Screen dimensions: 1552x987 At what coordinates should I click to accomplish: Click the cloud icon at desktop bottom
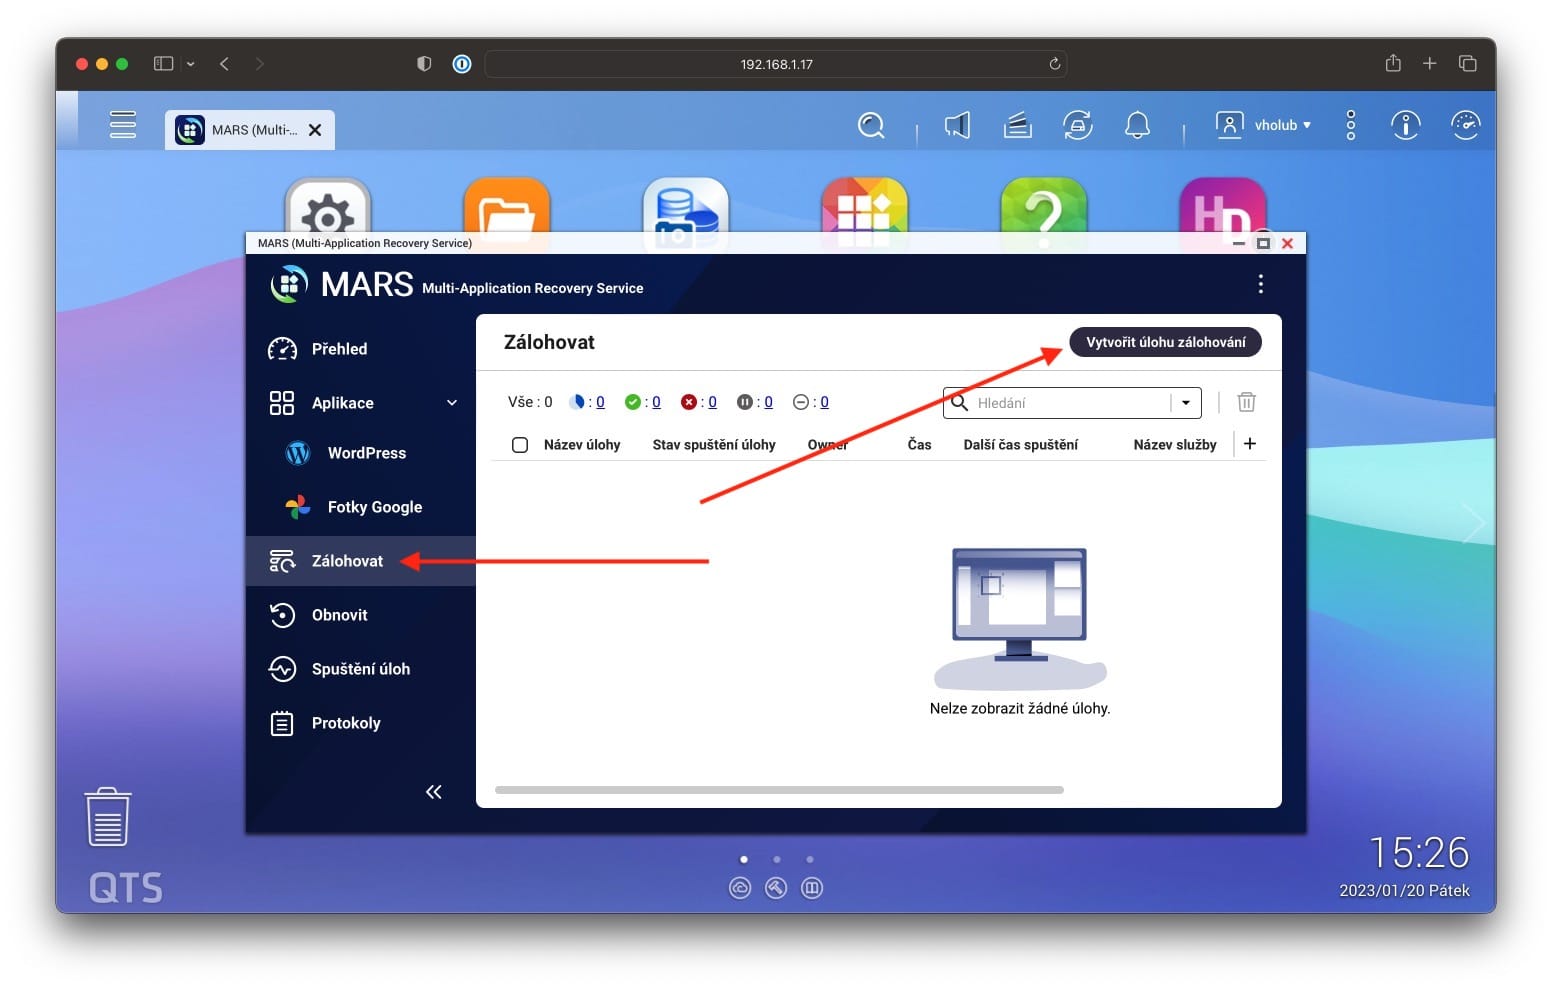pyautogui.click(x=740, y=888)
